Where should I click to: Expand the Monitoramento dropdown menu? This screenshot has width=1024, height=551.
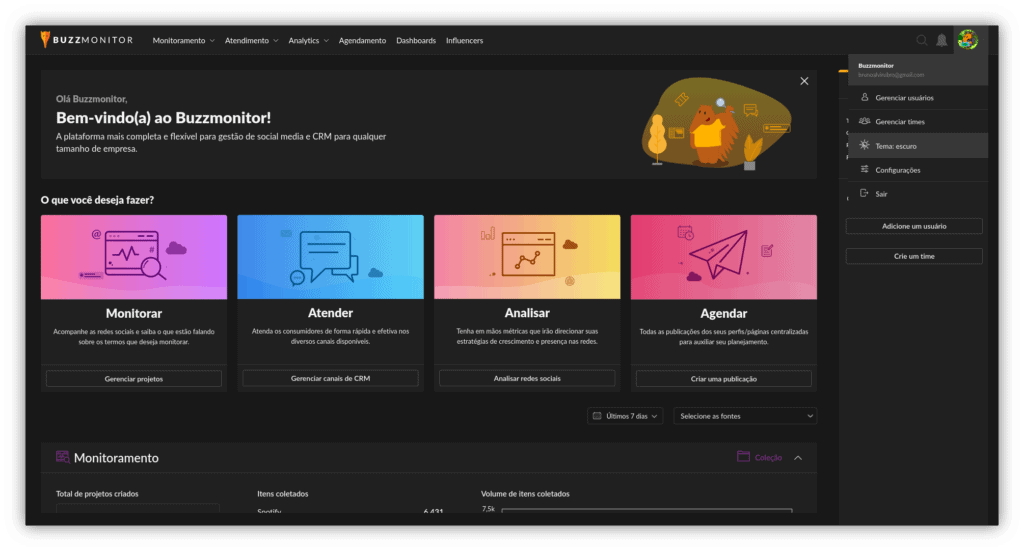point(183,41)
